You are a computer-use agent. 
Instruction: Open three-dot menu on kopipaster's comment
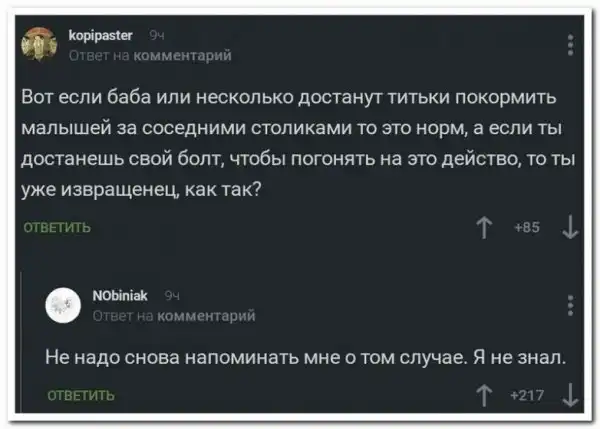click(x=570, y=46)
